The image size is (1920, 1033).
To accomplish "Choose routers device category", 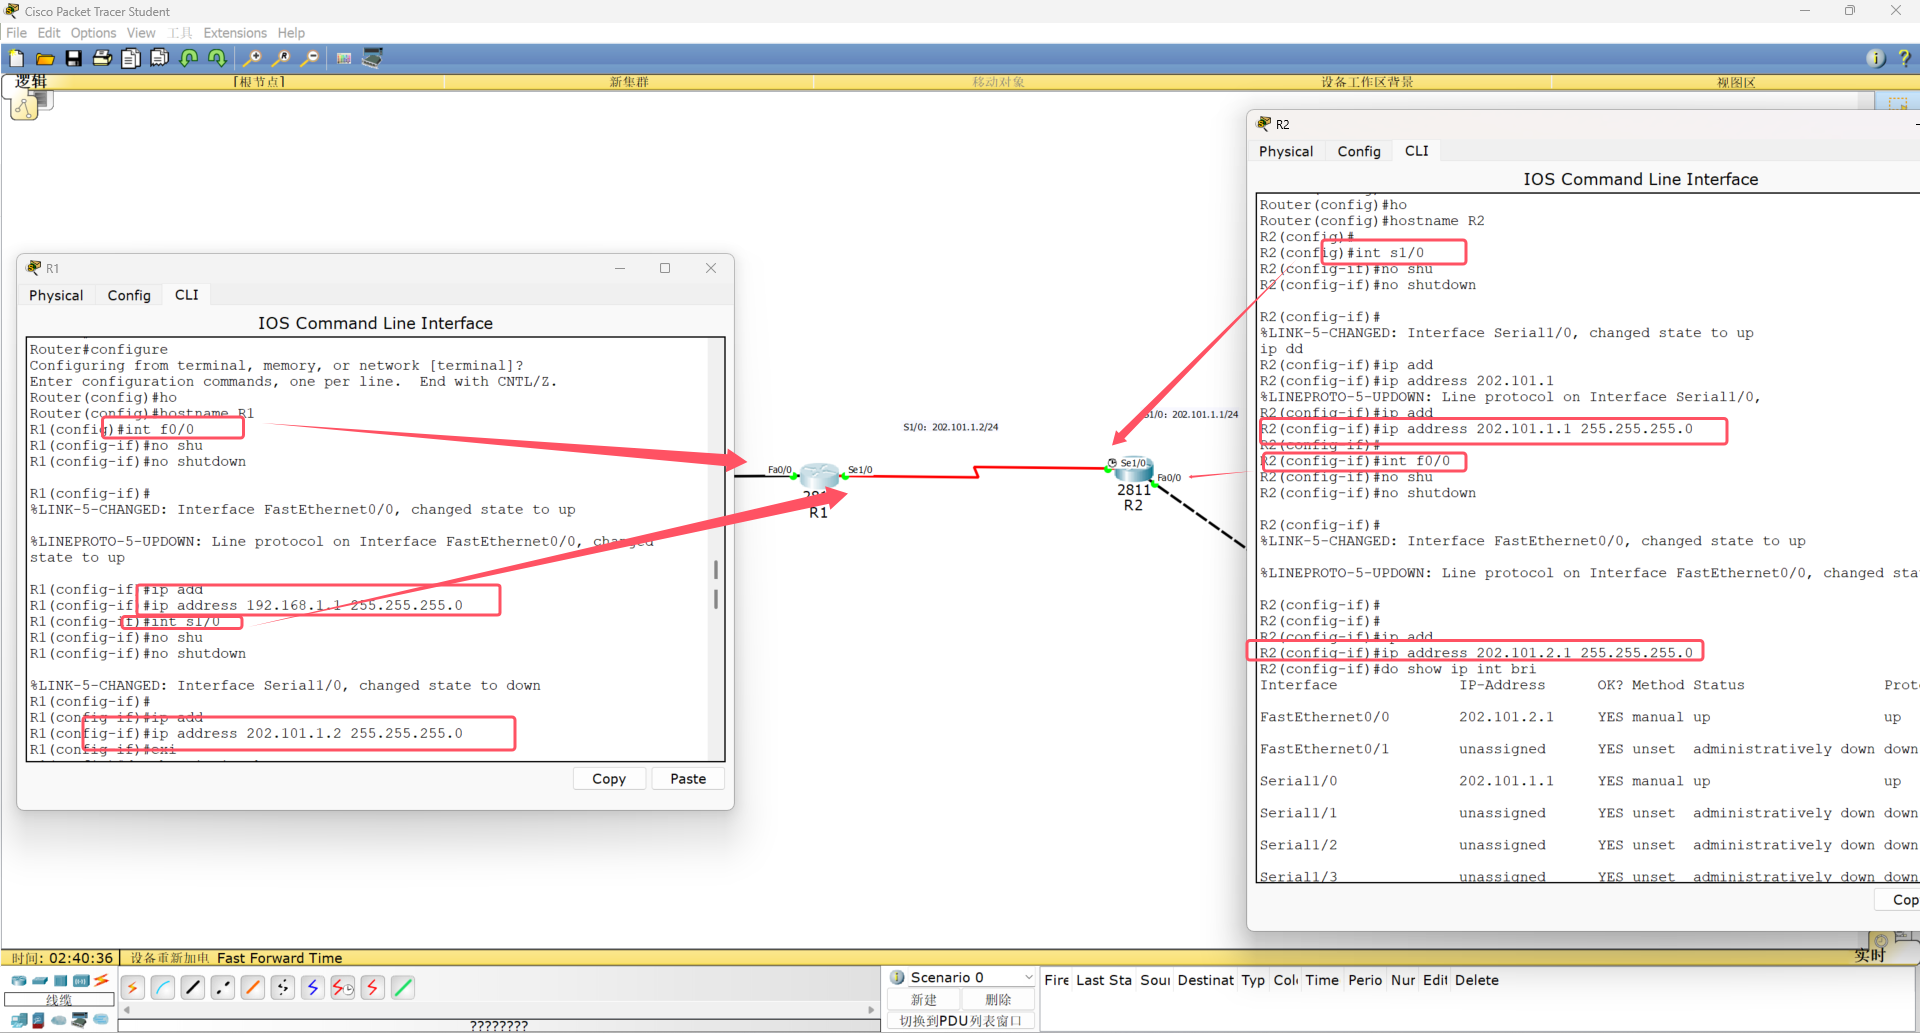I will click(18, 981).
